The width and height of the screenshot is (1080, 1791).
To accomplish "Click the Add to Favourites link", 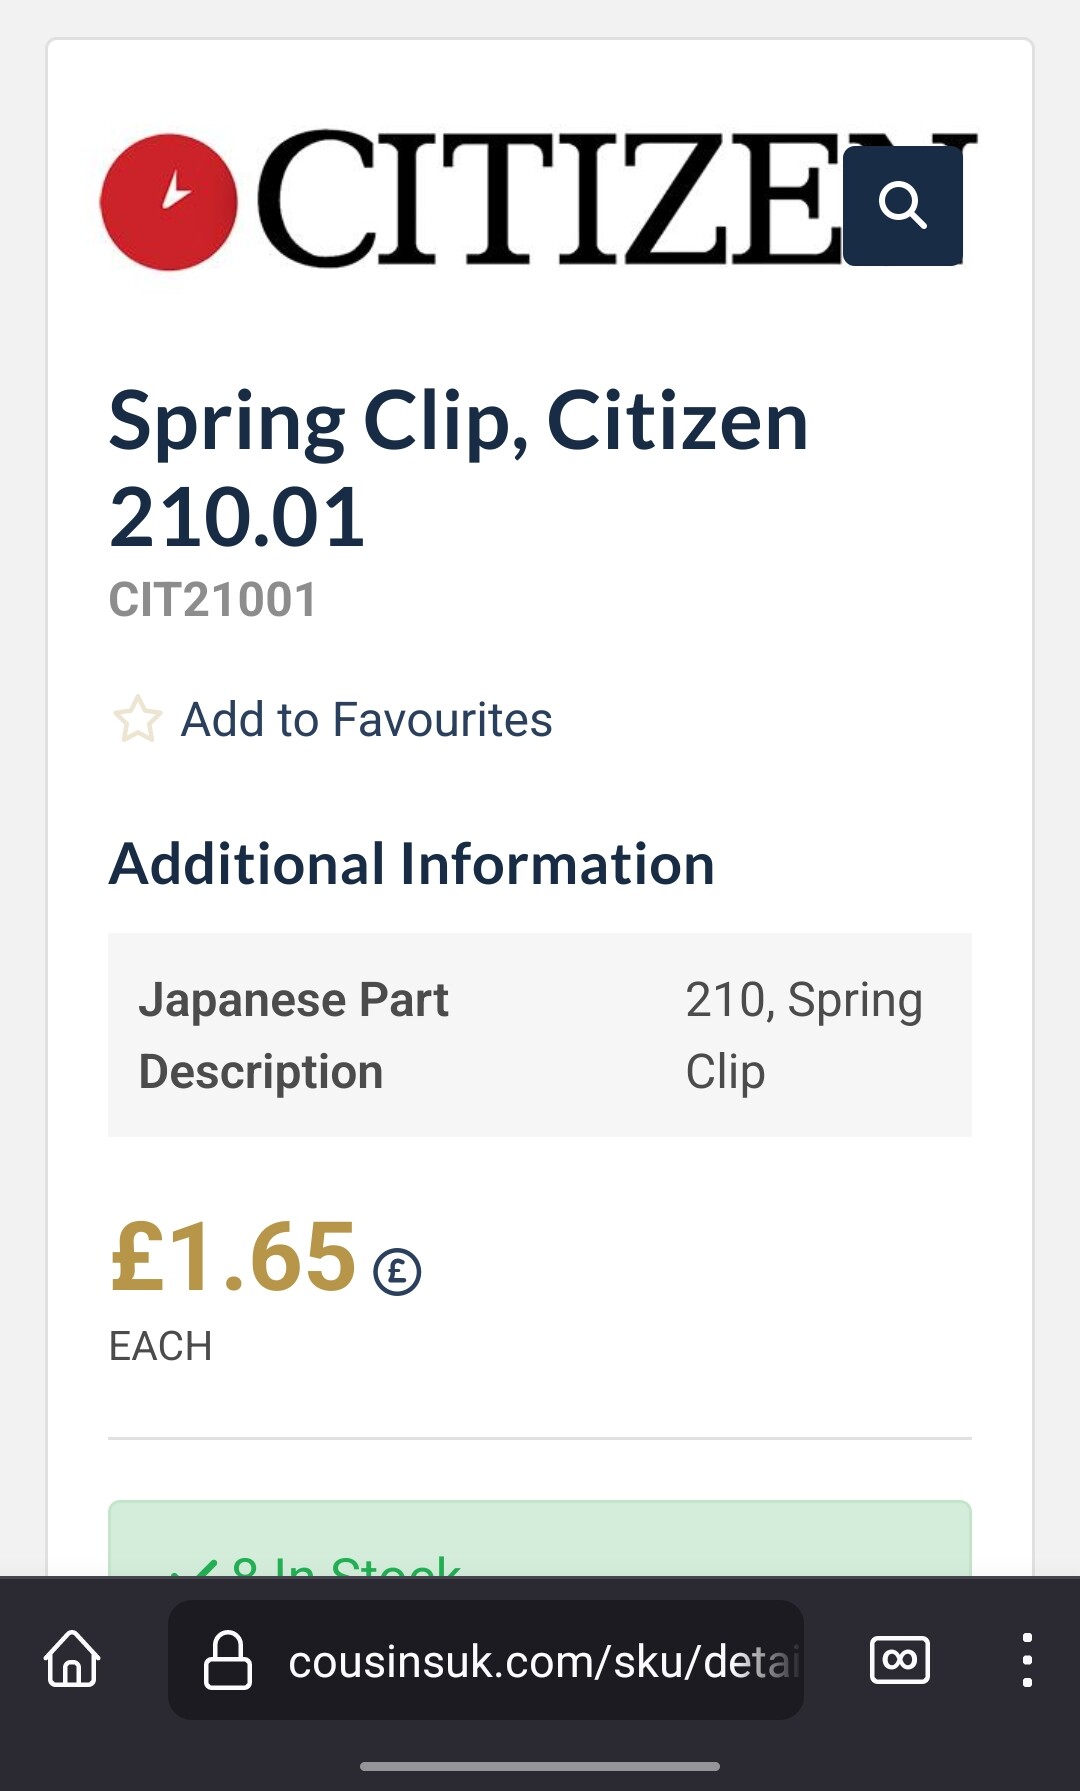I will 366,720.
